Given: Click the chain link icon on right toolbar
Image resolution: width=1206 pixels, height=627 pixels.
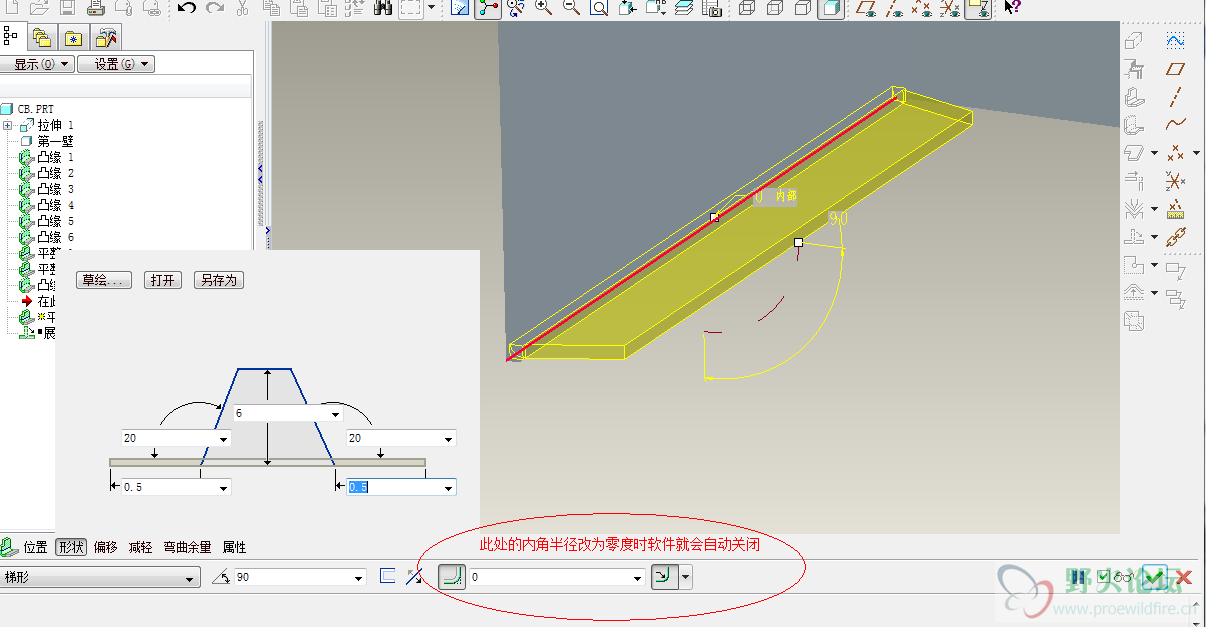Looking at the screenshot, I should click(1176, 237).
